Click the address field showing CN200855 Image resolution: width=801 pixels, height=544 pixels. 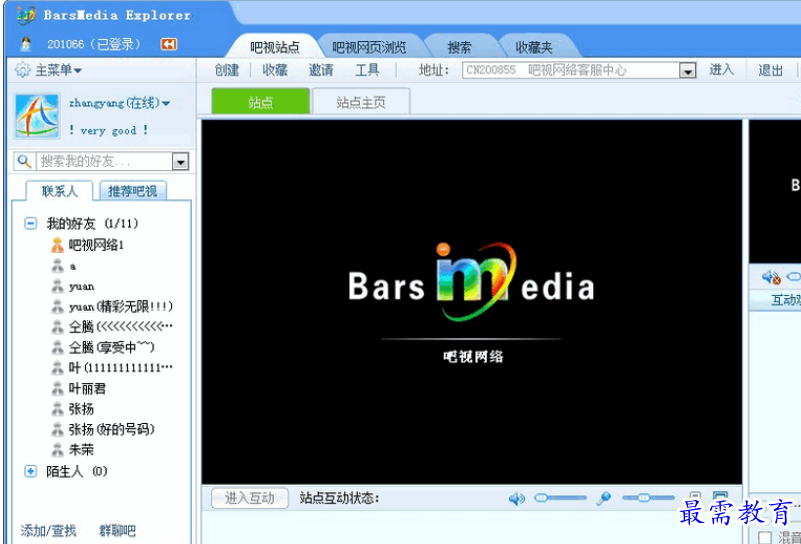571,70
